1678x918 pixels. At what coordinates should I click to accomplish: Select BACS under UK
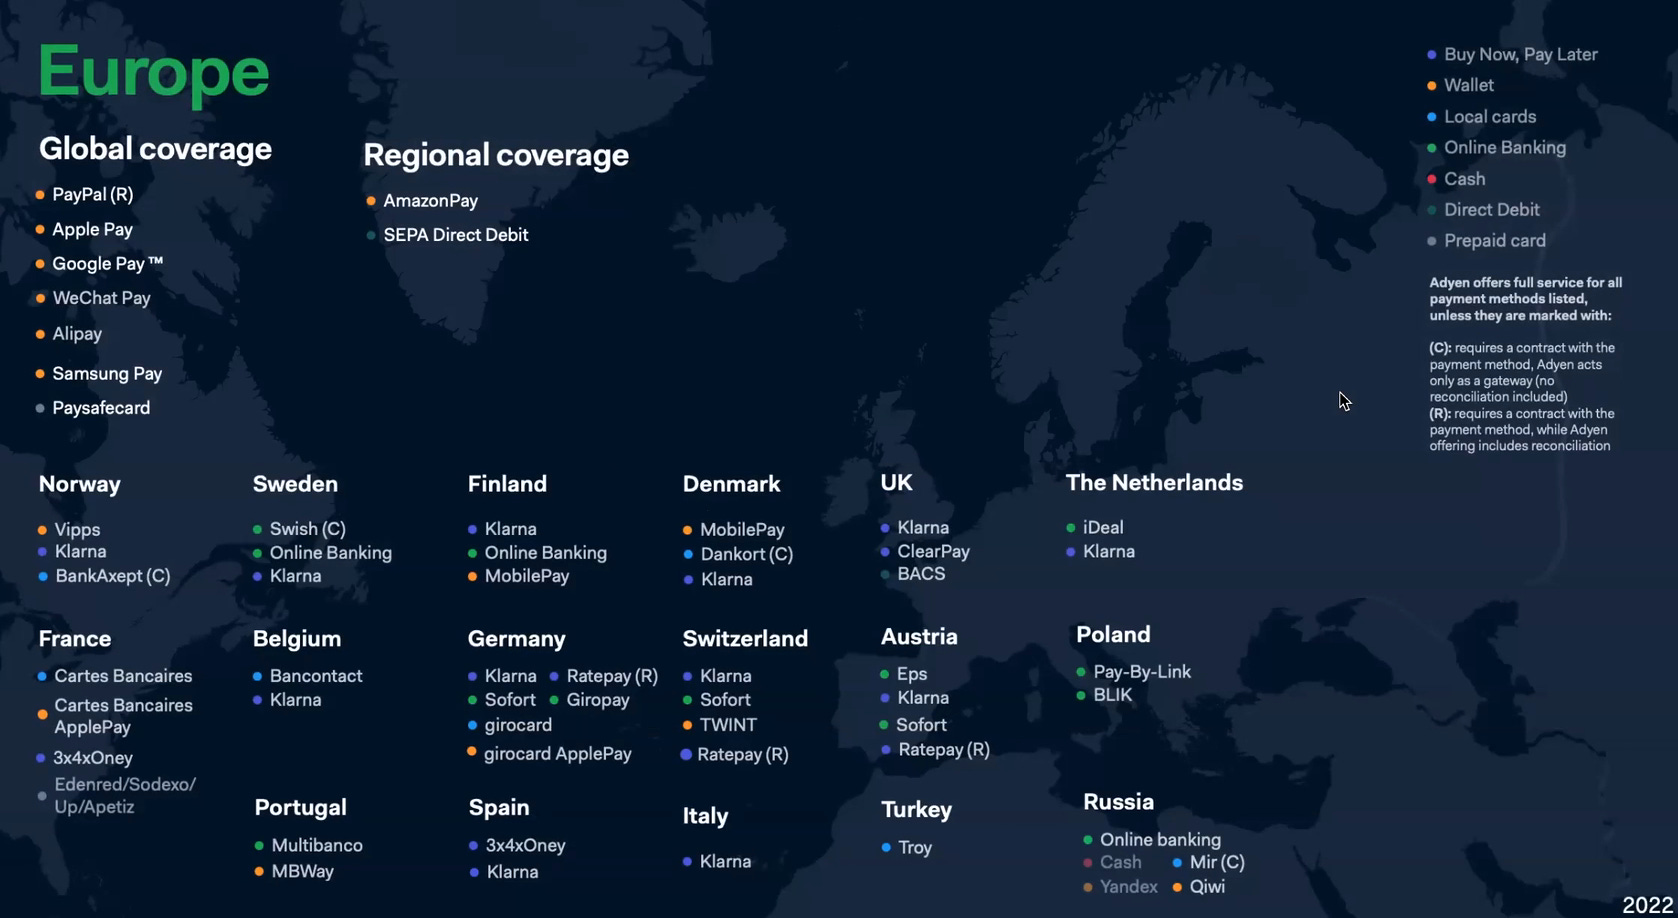click(x=921, y=574)
